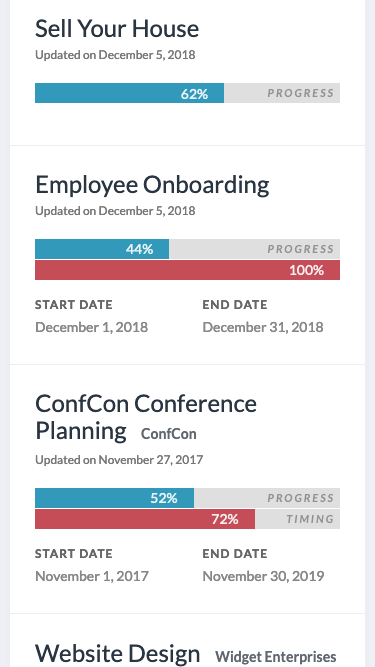Viewport: 375px width, 667px height.
Task: Open the Employee Onboarding project
Action: (x=152, y=185)
